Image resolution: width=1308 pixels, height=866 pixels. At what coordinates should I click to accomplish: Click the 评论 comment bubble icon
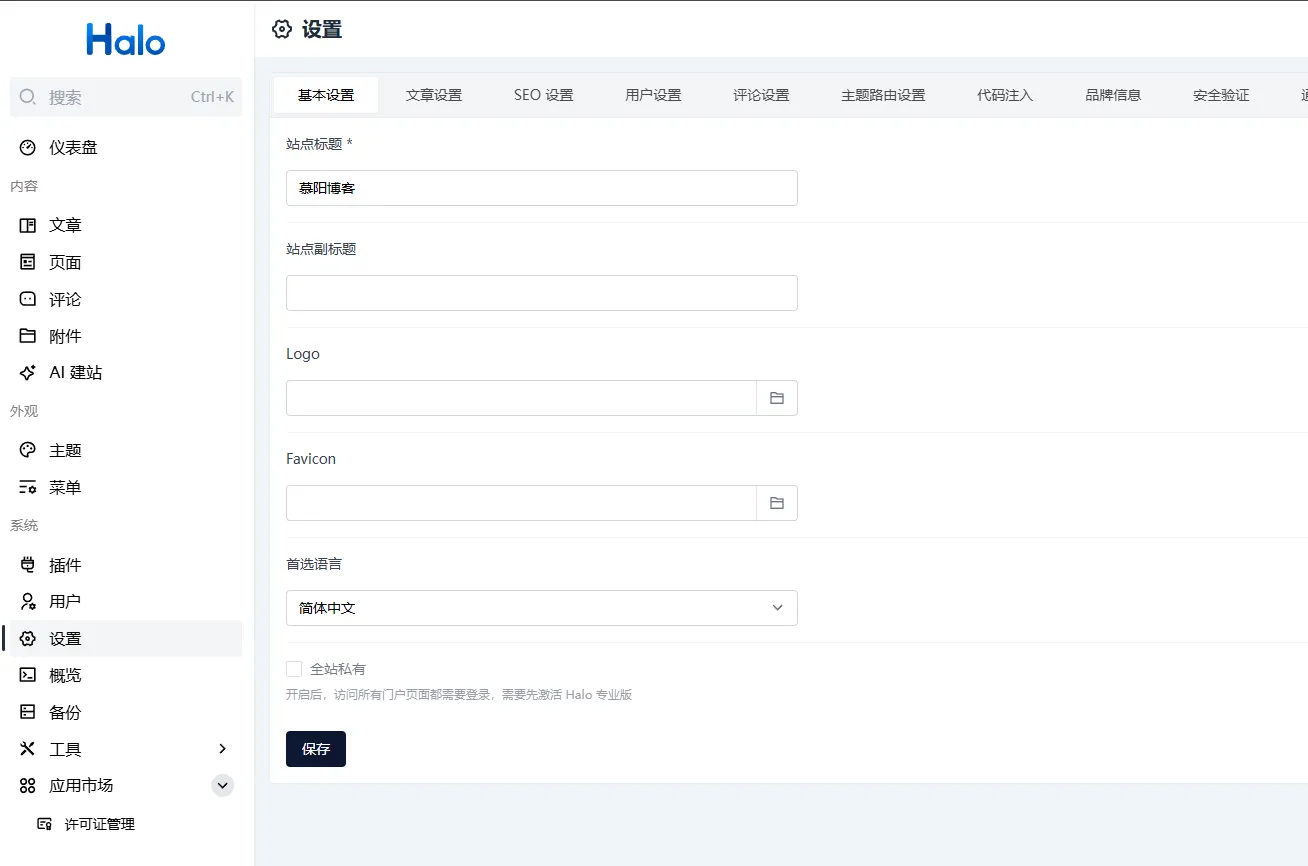(x=28, y=300)
